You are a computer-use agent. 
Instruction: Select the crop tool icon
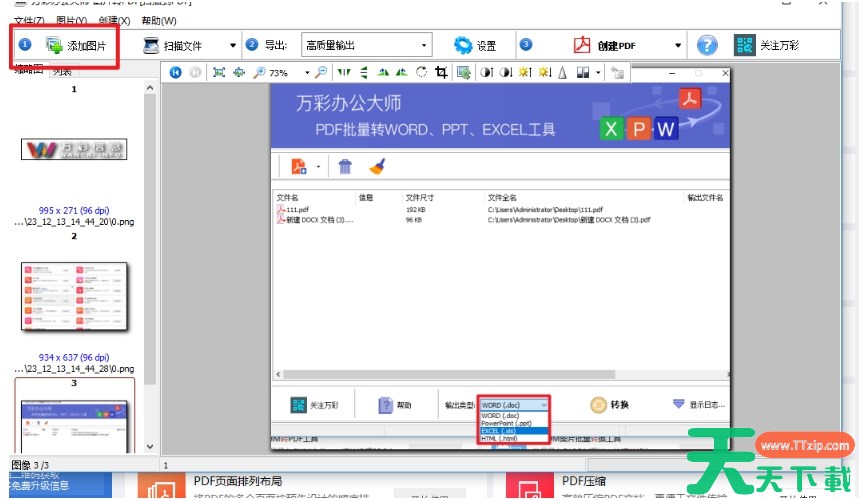pyautogui.click(x=441, y=72)
